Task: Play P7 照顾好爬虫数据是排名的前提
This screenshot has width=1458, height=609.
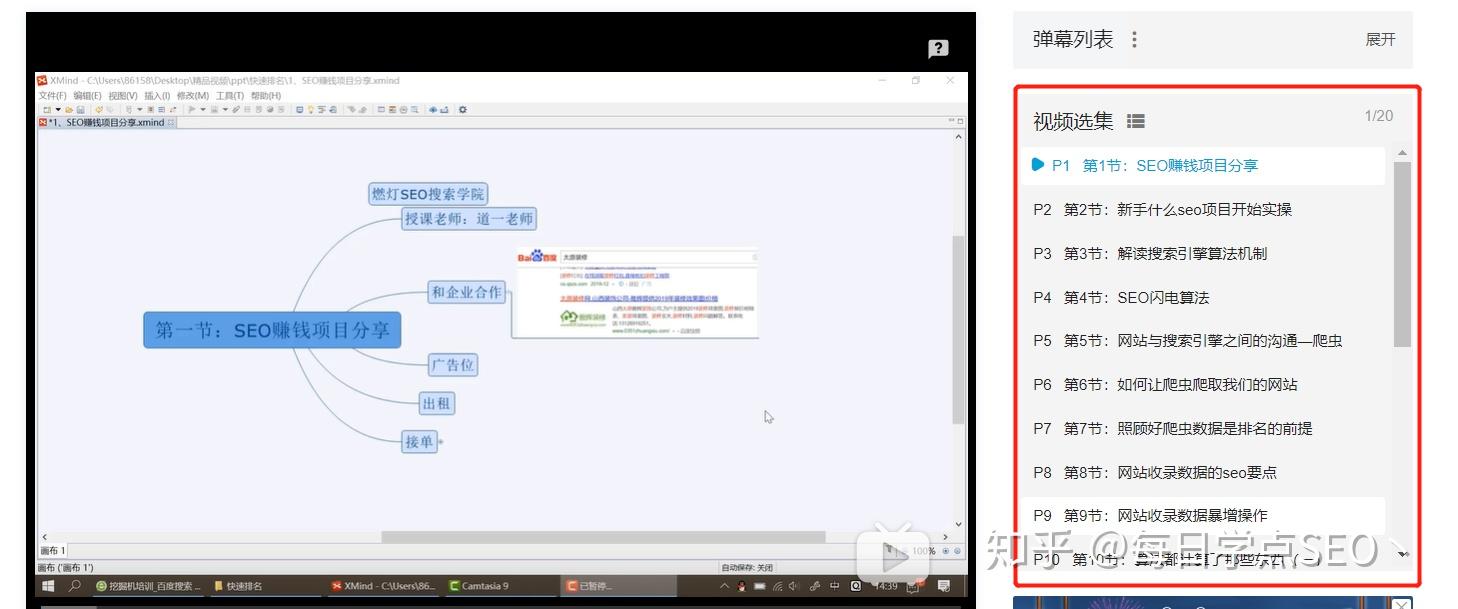Action: coord(1203,428)
